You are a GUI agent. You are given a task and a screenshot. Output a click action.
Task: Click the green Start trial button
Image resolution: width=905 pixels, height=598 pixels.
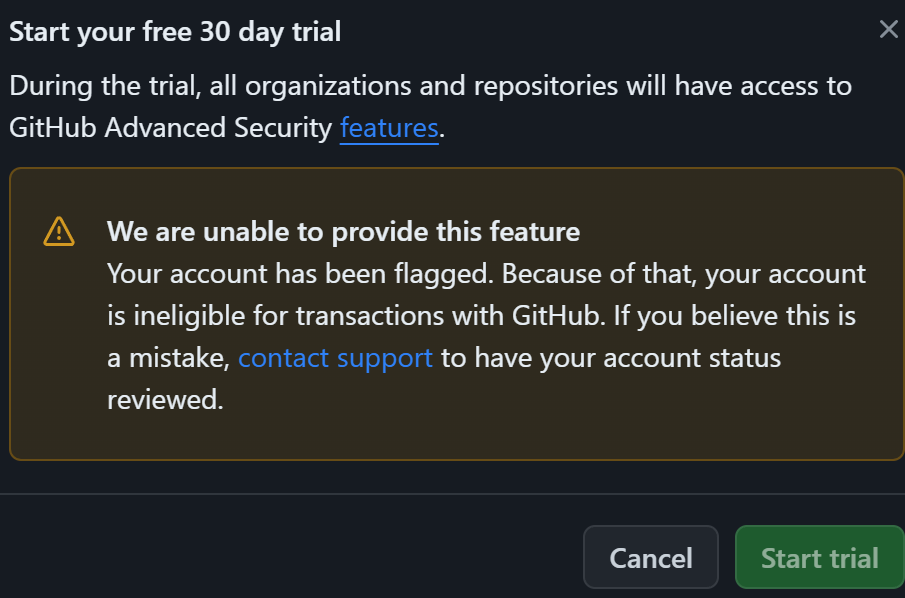820,557
